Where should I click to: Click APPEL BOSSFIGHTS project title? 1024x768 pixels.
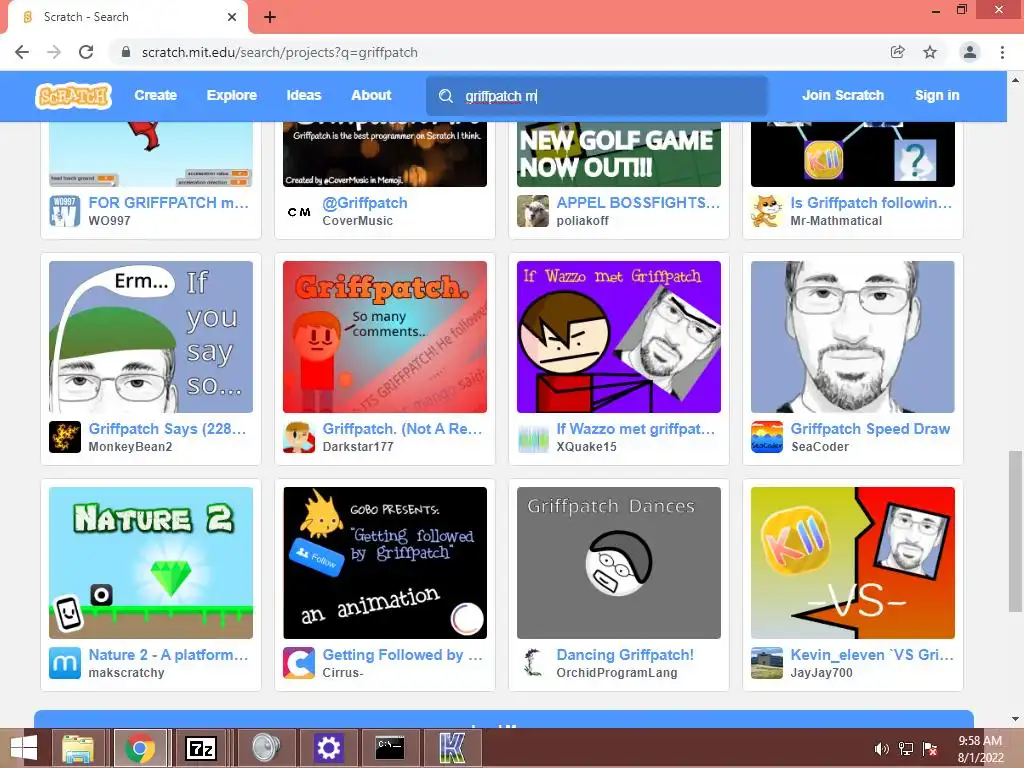[x=638, y=203]
